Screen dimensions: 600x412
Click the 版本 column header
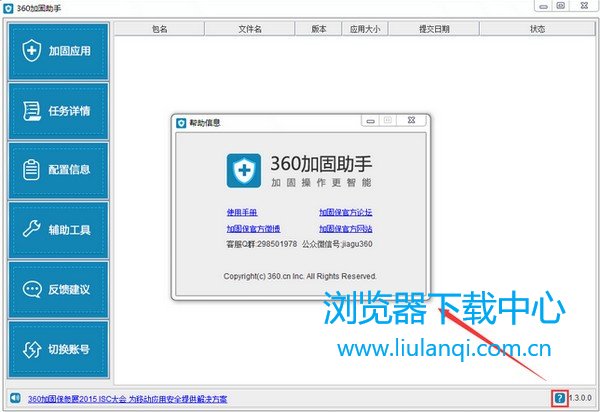tap(318, 29)
